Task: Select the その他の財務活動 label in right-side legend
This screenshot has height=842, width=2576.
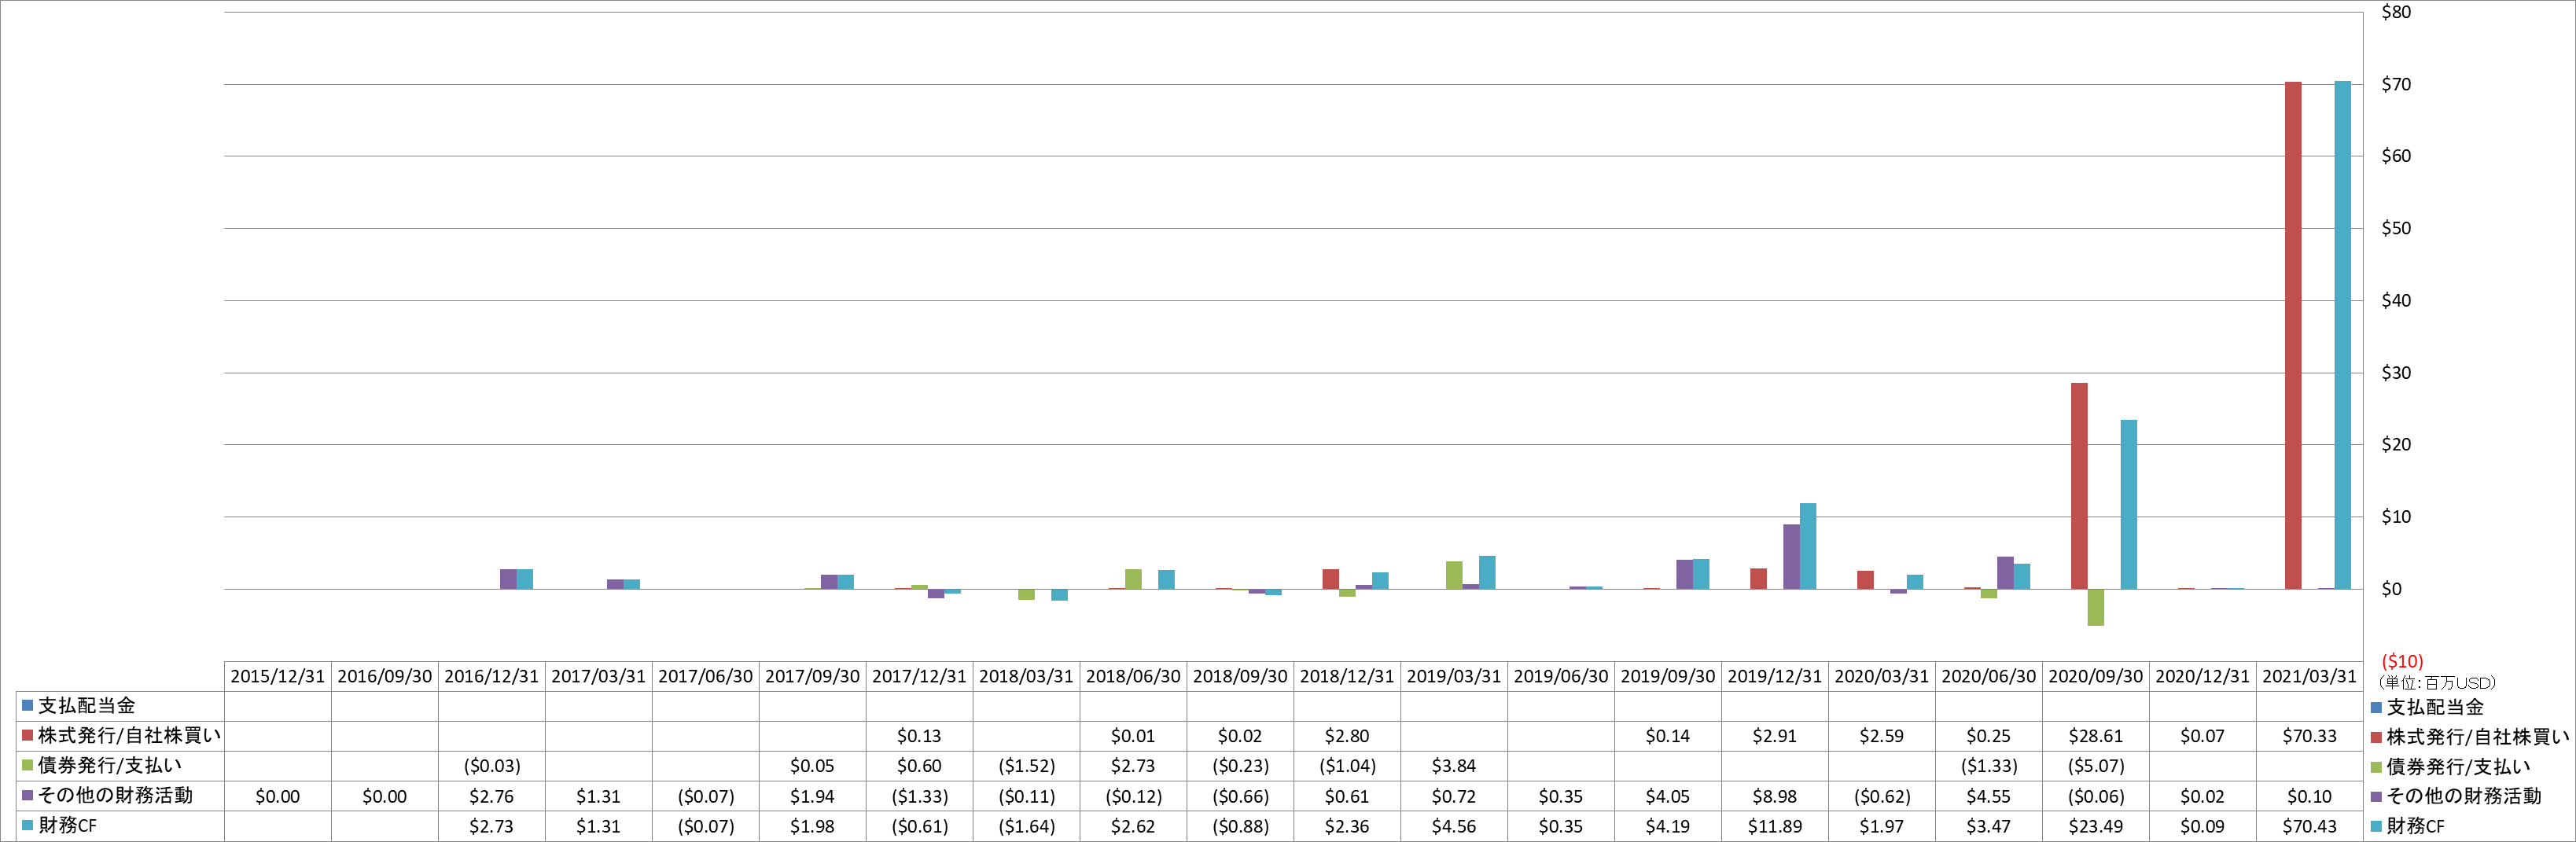Action: coord(2464,796)
